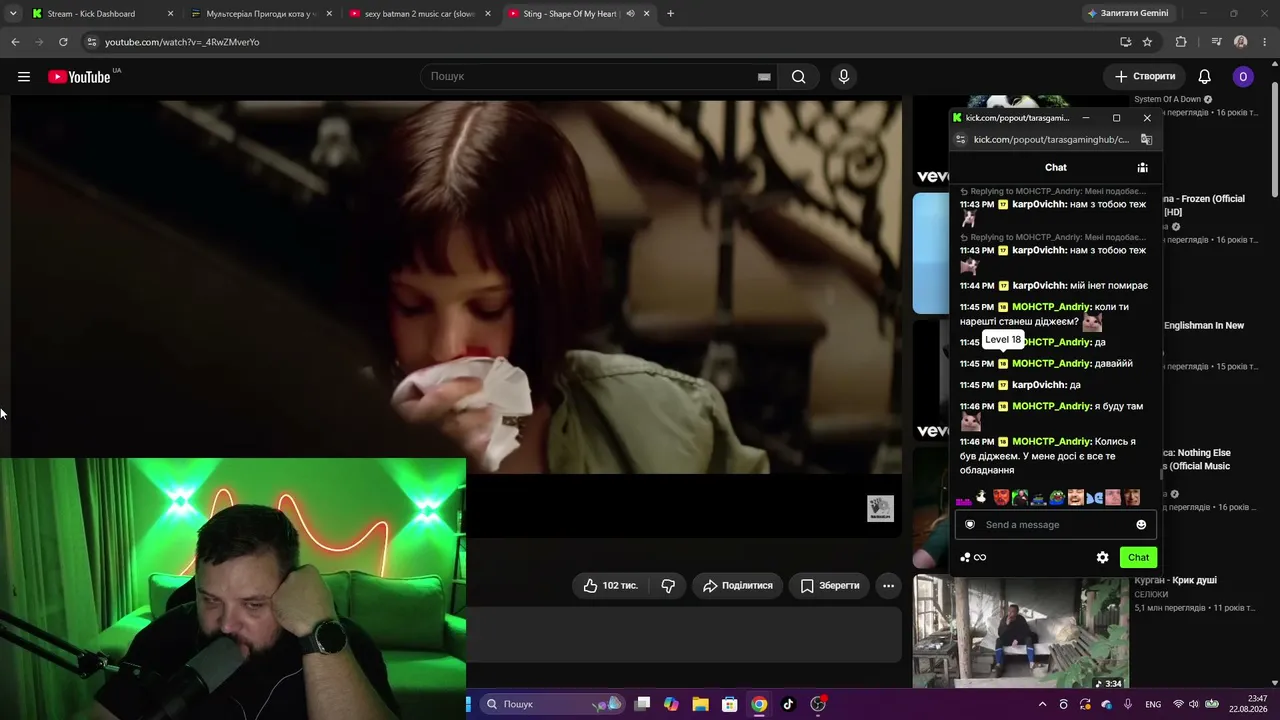
Task: Switch the ENG keyboard language indicator
Action: pos(1153,704)
